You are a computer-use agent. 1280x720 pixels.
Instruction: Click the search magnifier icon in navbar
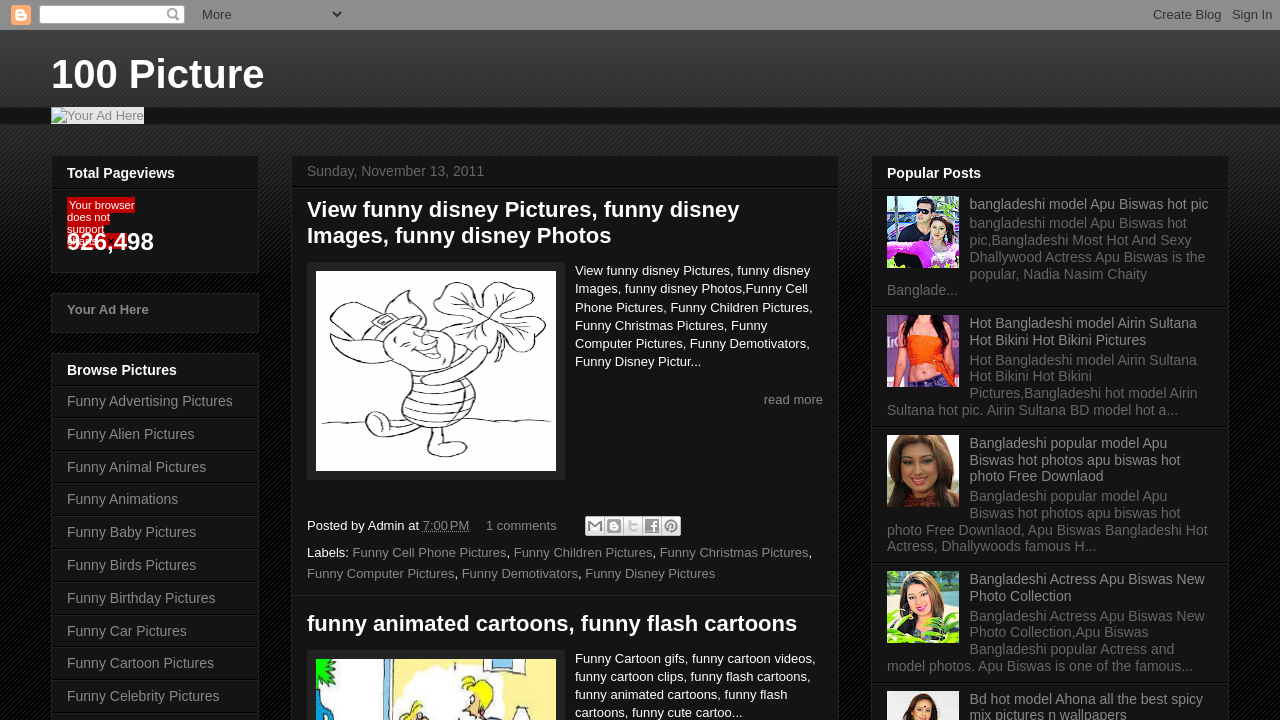pos(173,14)
